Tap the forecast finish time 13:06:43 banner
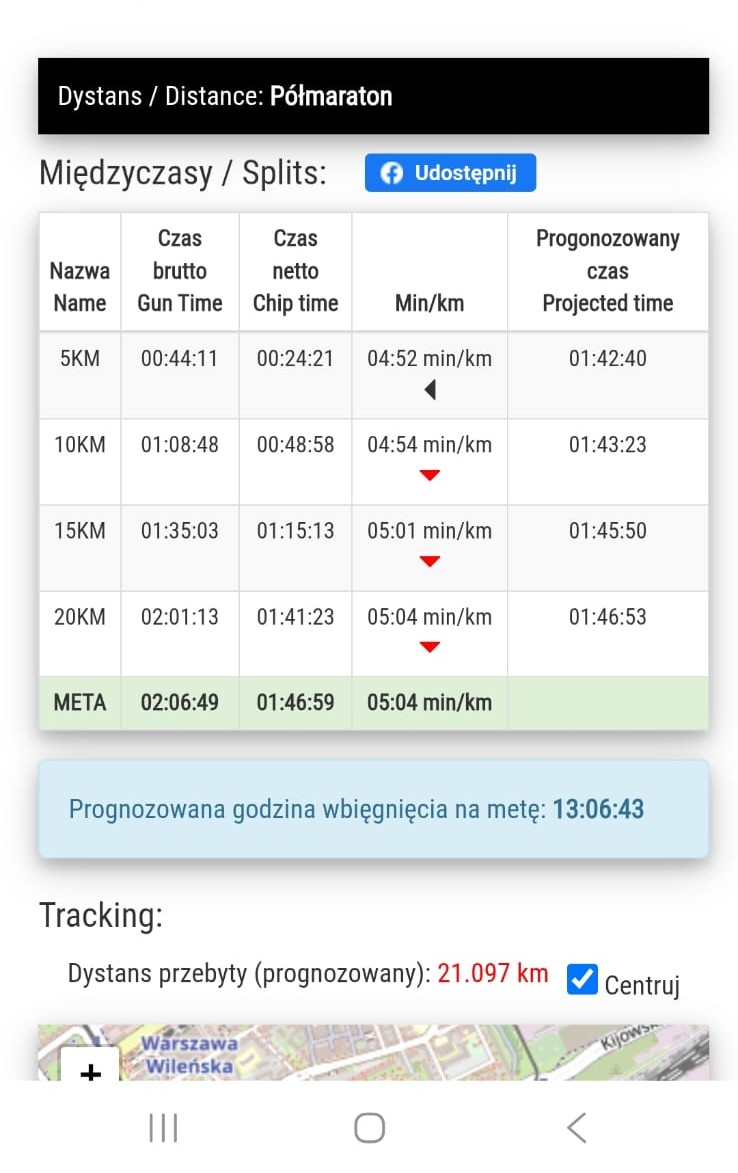Viewport: 738px width, 1173px height. pos(373,809)
